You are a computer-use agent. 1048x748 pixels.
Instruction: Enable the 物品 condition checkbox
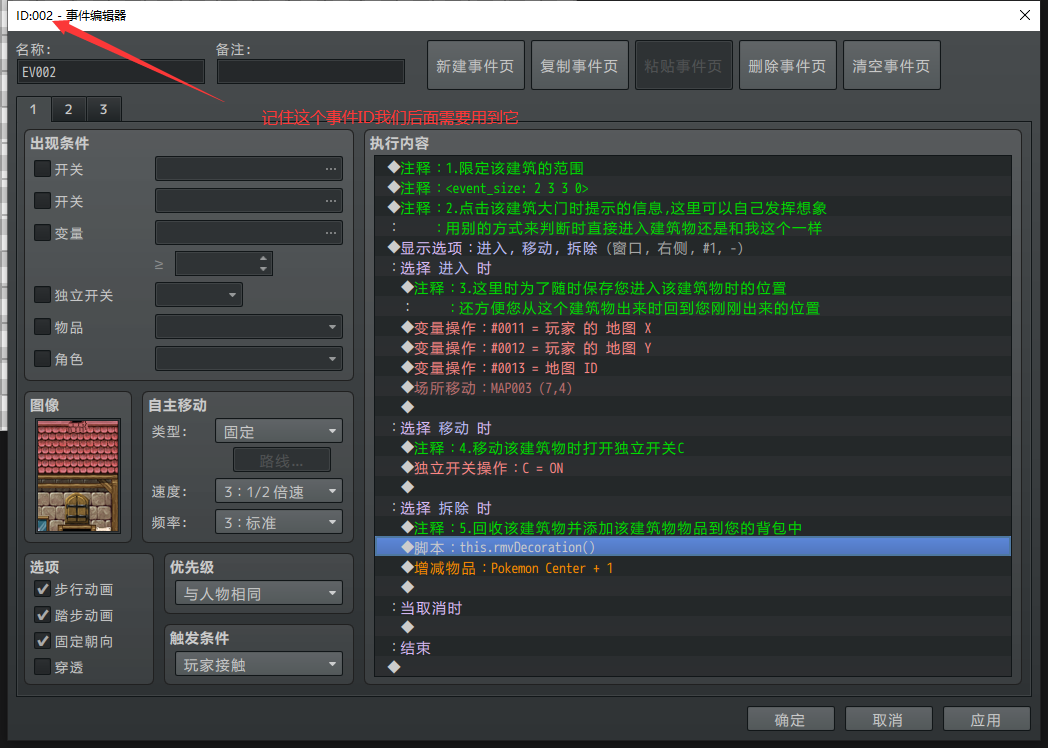tap(42, 327)
